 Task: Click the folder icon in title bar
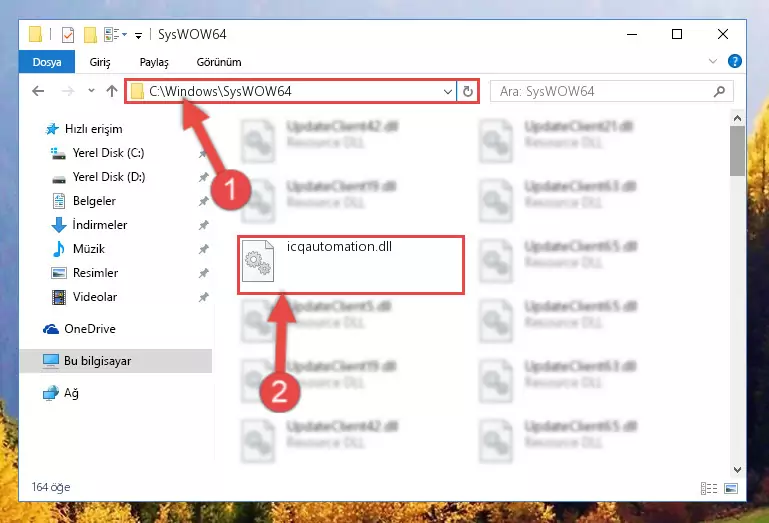(x=35, y=35)
